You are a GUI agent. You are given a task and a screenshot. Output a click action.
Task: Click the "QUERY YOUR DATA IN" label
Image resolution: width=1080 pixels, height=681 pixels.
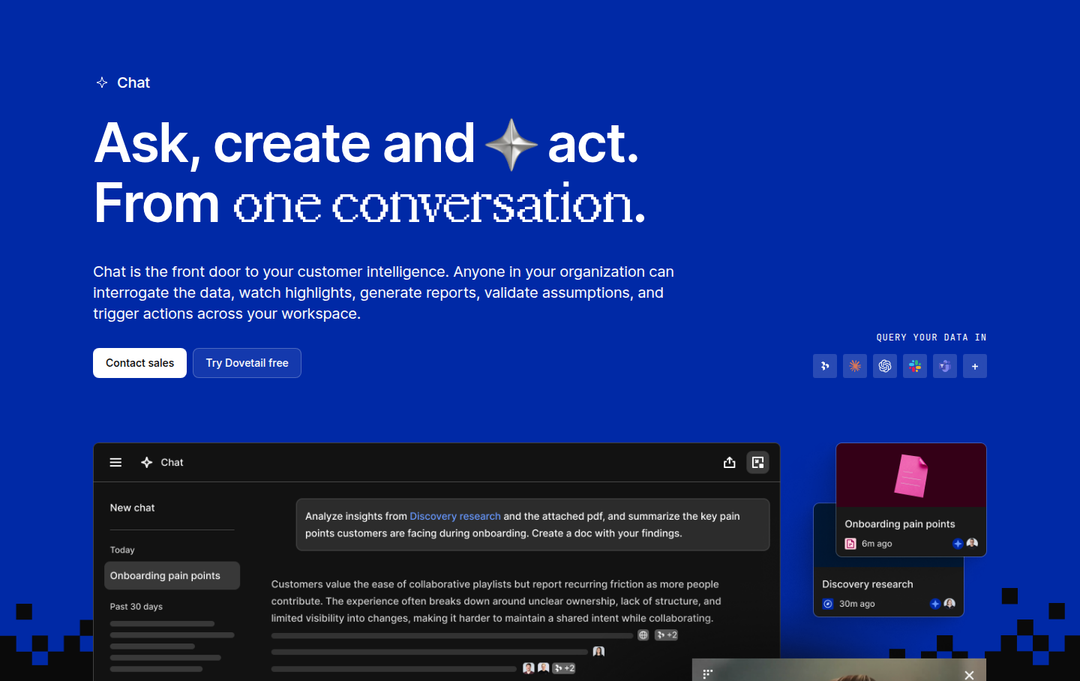[931, 337]
